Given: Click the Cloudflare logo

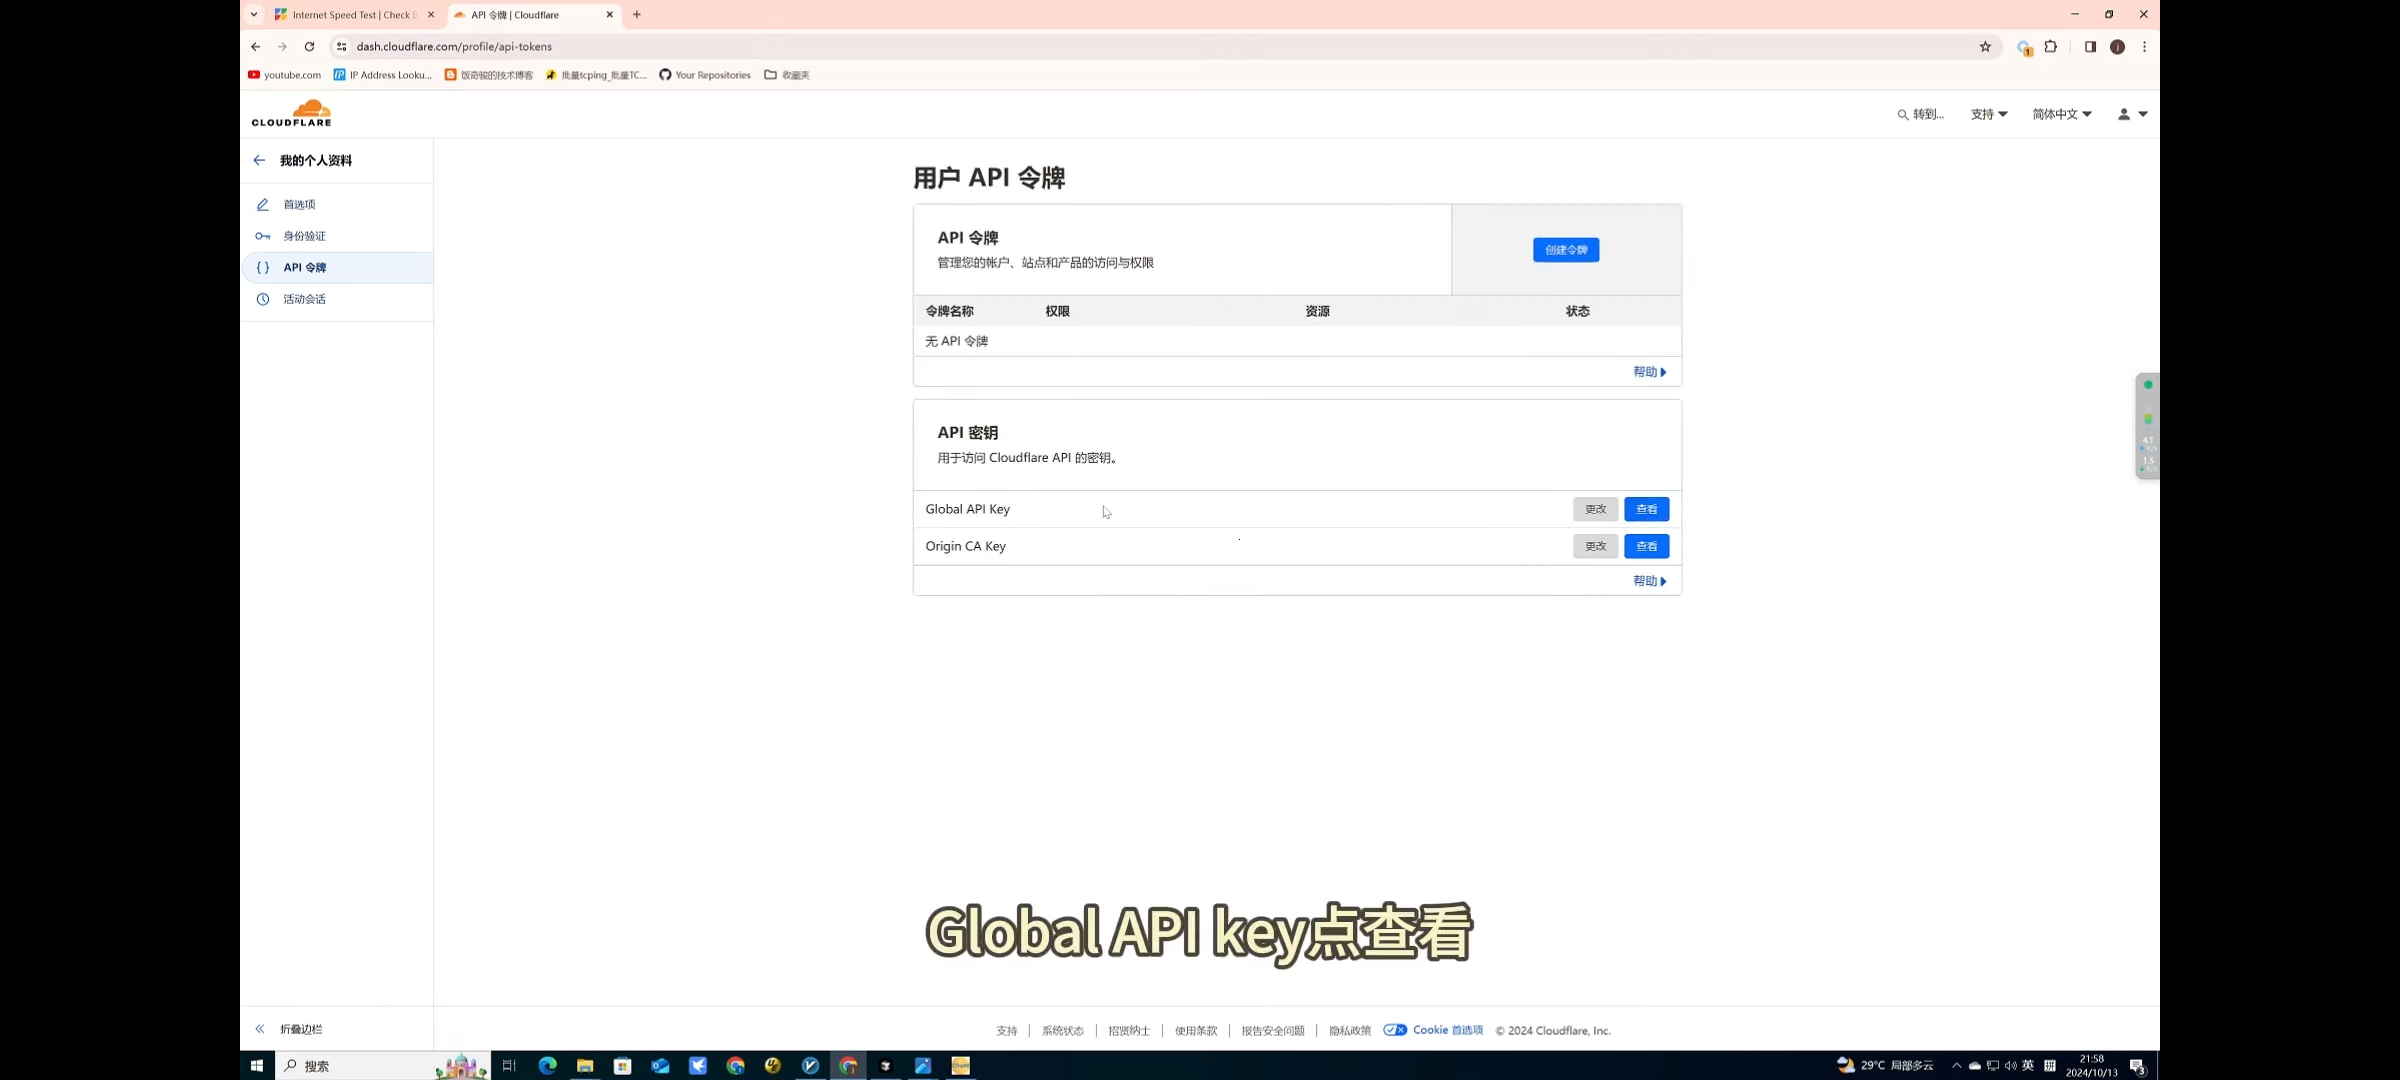Looking at the screenshot, I should point(291,113).
